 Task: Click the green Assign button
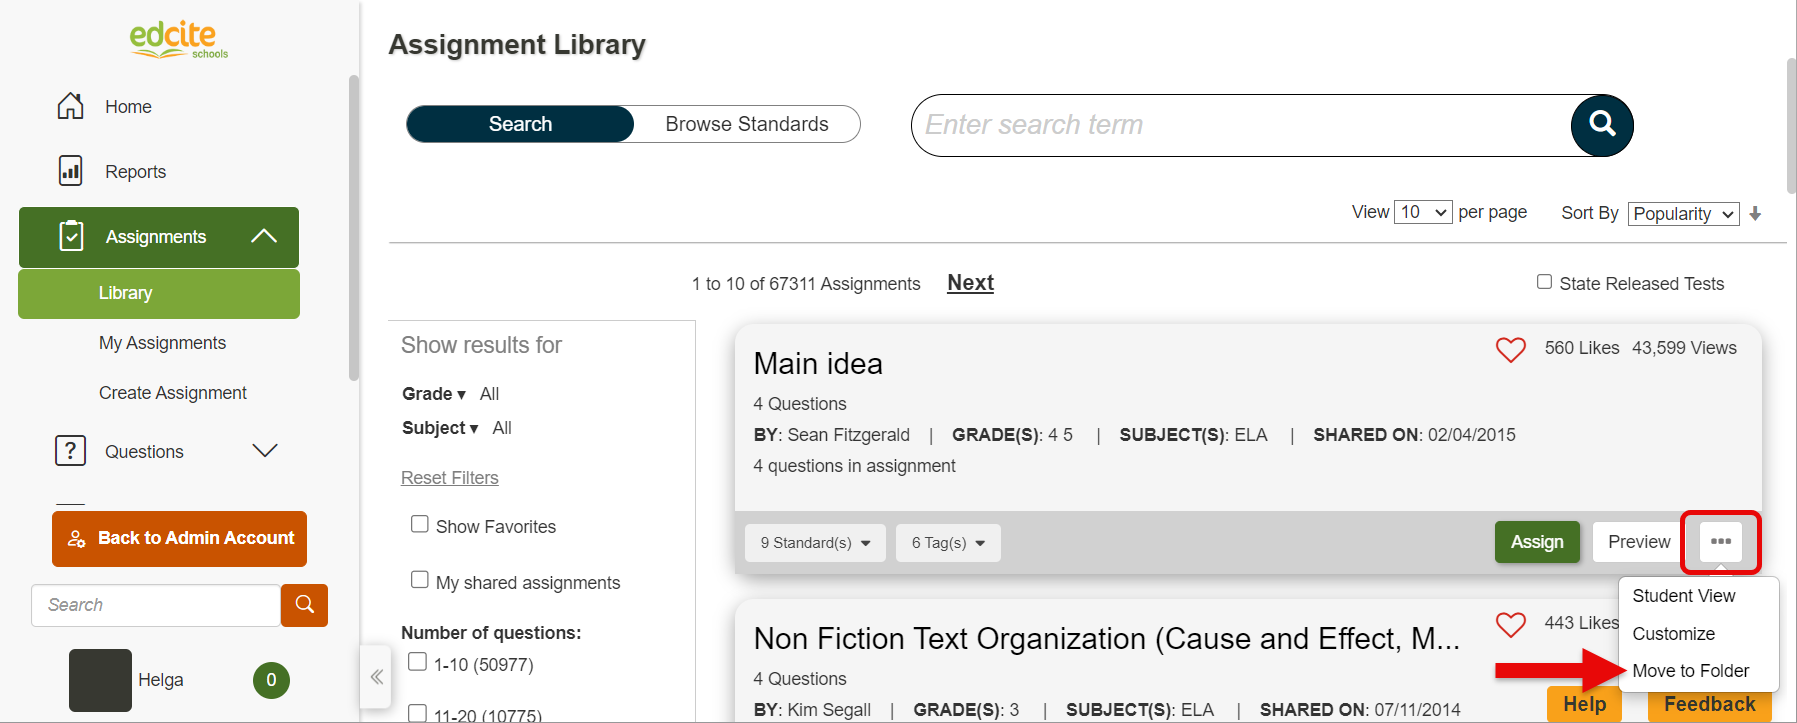[x=1537, y=542]
